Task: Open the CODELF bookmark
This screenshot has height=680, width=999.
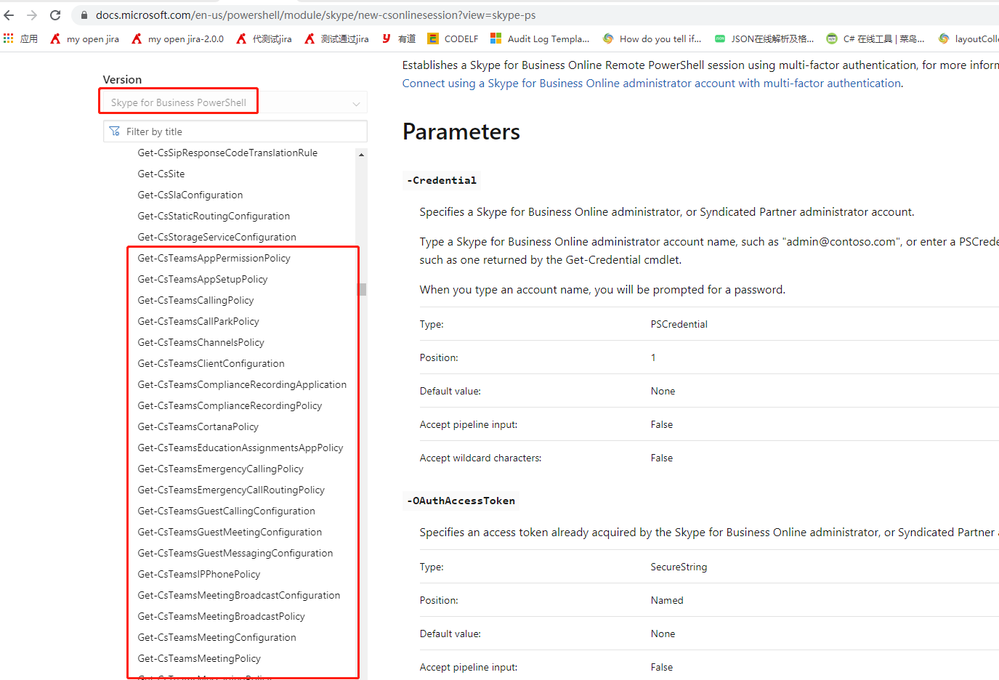Action: click(x=453, y=39)
